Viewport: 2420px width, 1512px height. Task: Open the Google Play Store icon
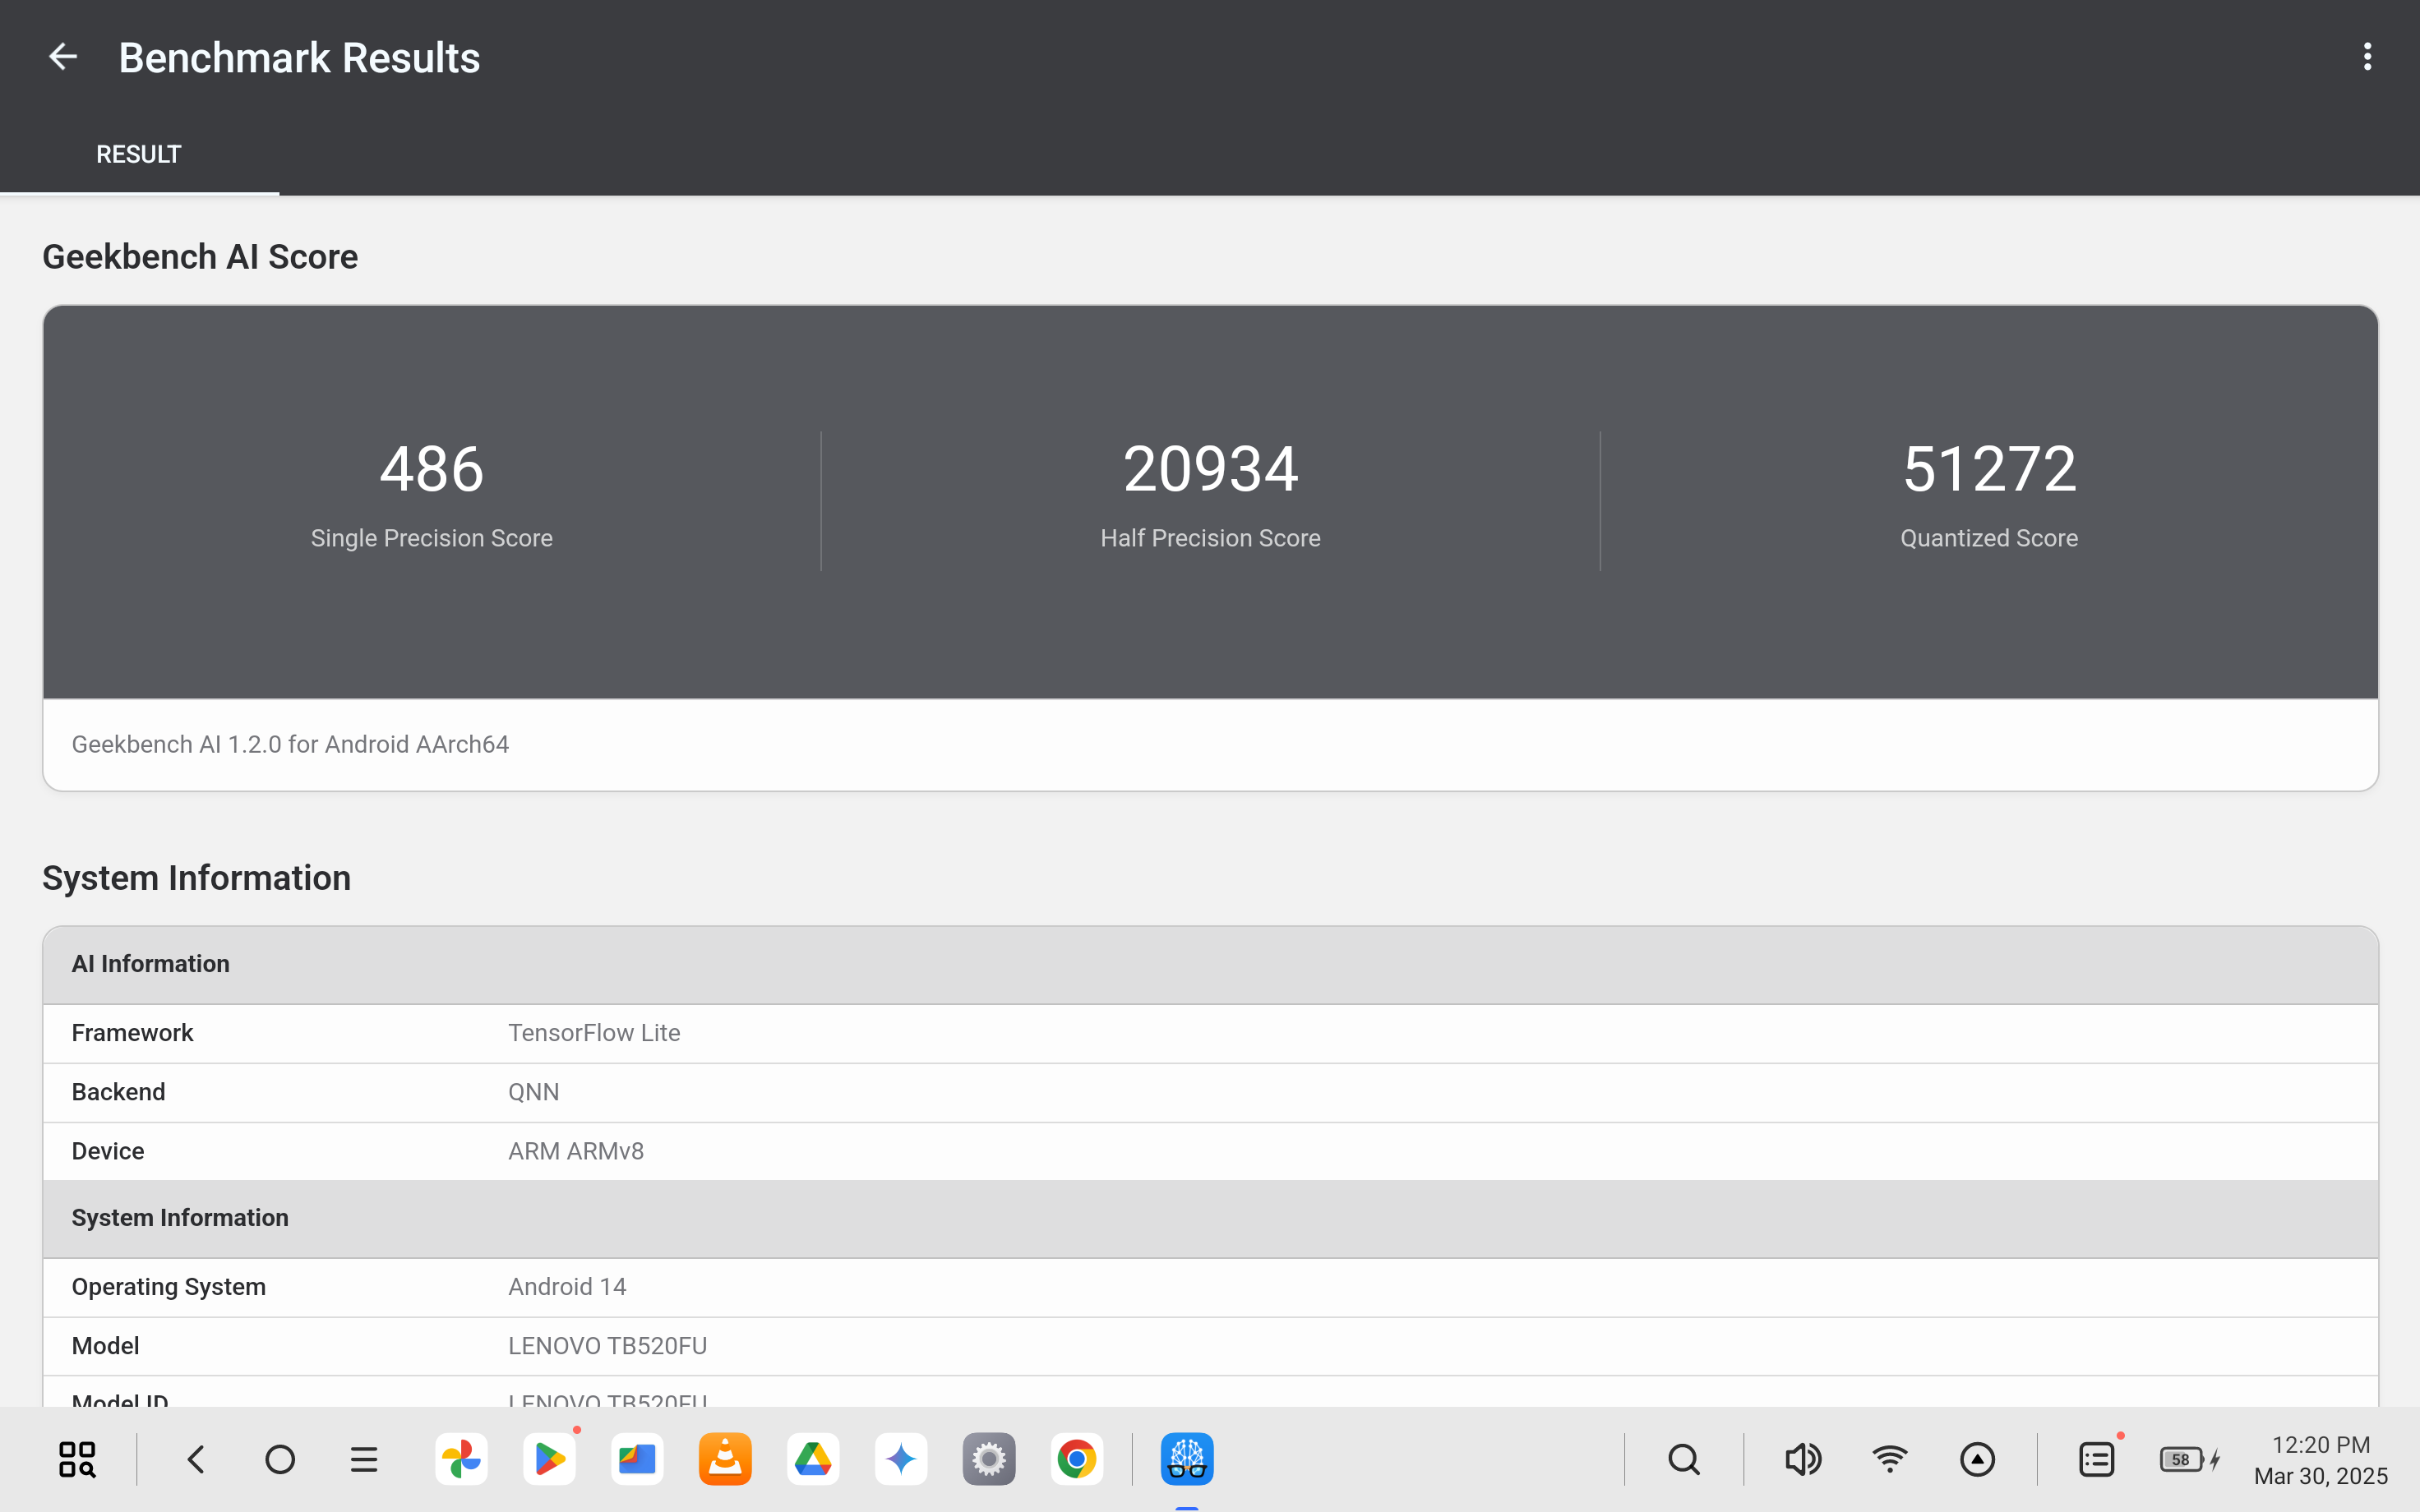click(549, 1459)
